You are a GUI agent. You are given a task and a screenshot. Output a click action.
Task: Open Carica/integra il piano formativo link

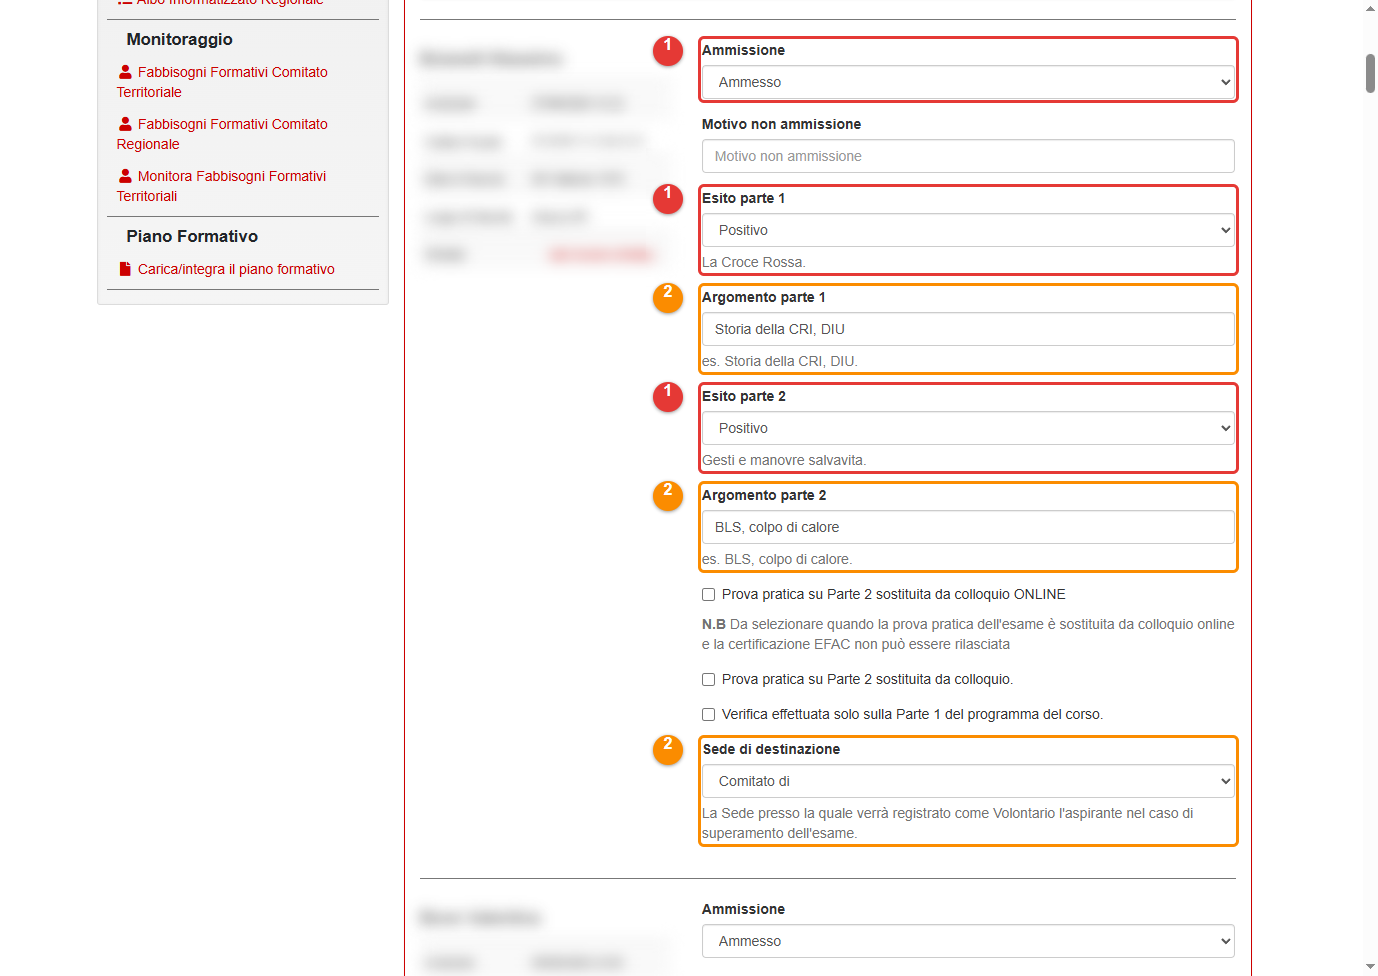coord(236,269)
